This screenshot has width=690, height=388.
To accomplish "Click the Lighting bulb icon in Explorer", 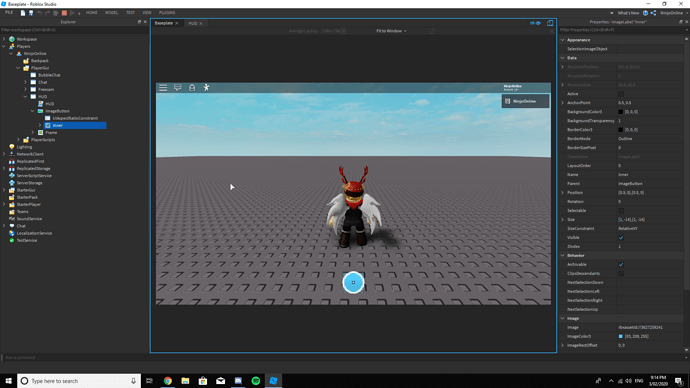I will 12,147.
